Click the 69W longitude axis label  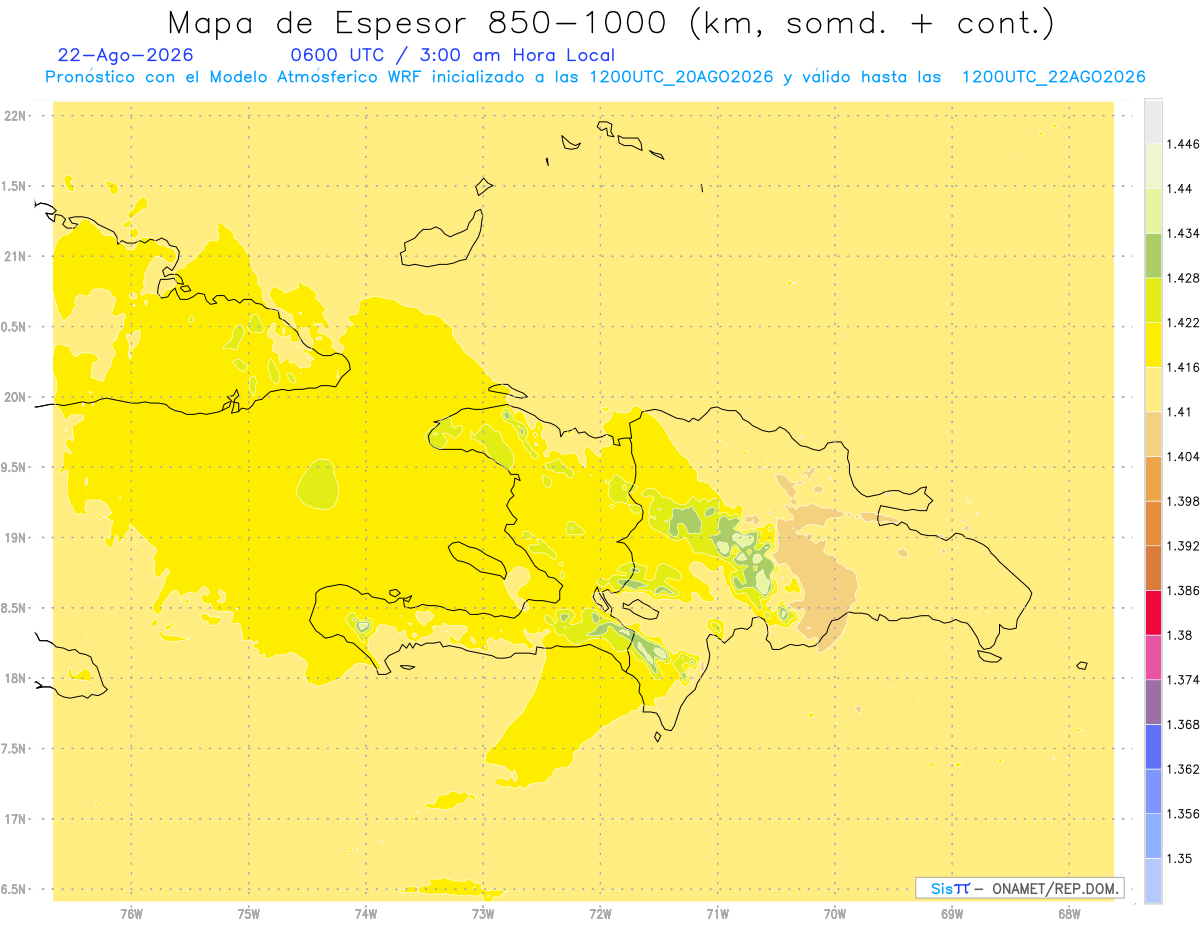pyautogui.click(x=952, y=914)
